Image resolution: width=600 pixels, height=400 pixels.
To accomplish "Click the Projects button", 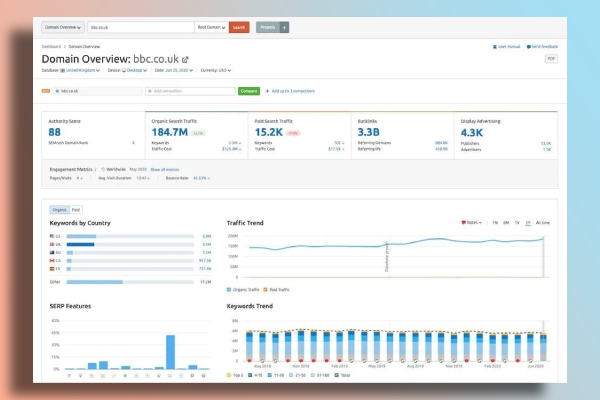I will point(268,27).
